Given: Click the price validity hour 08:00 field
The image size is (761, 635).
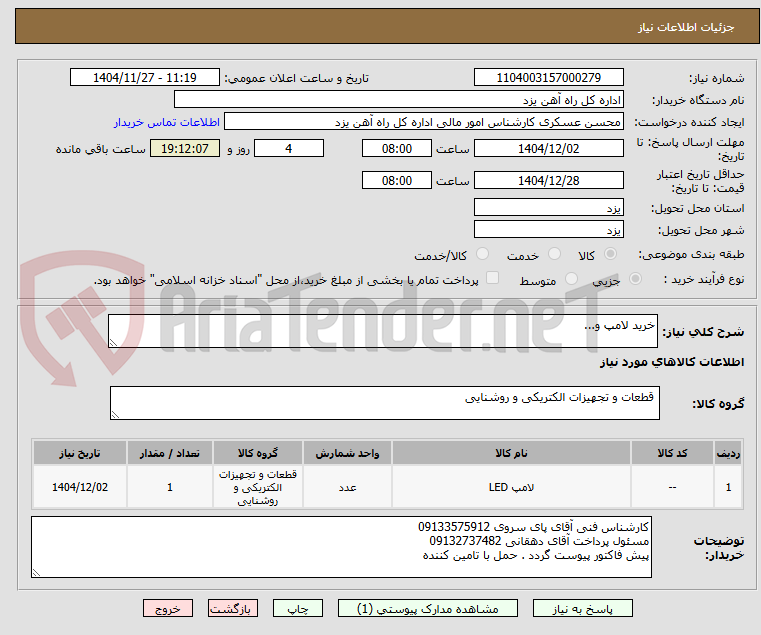Looking at the screenshot, I should (397, 180).
